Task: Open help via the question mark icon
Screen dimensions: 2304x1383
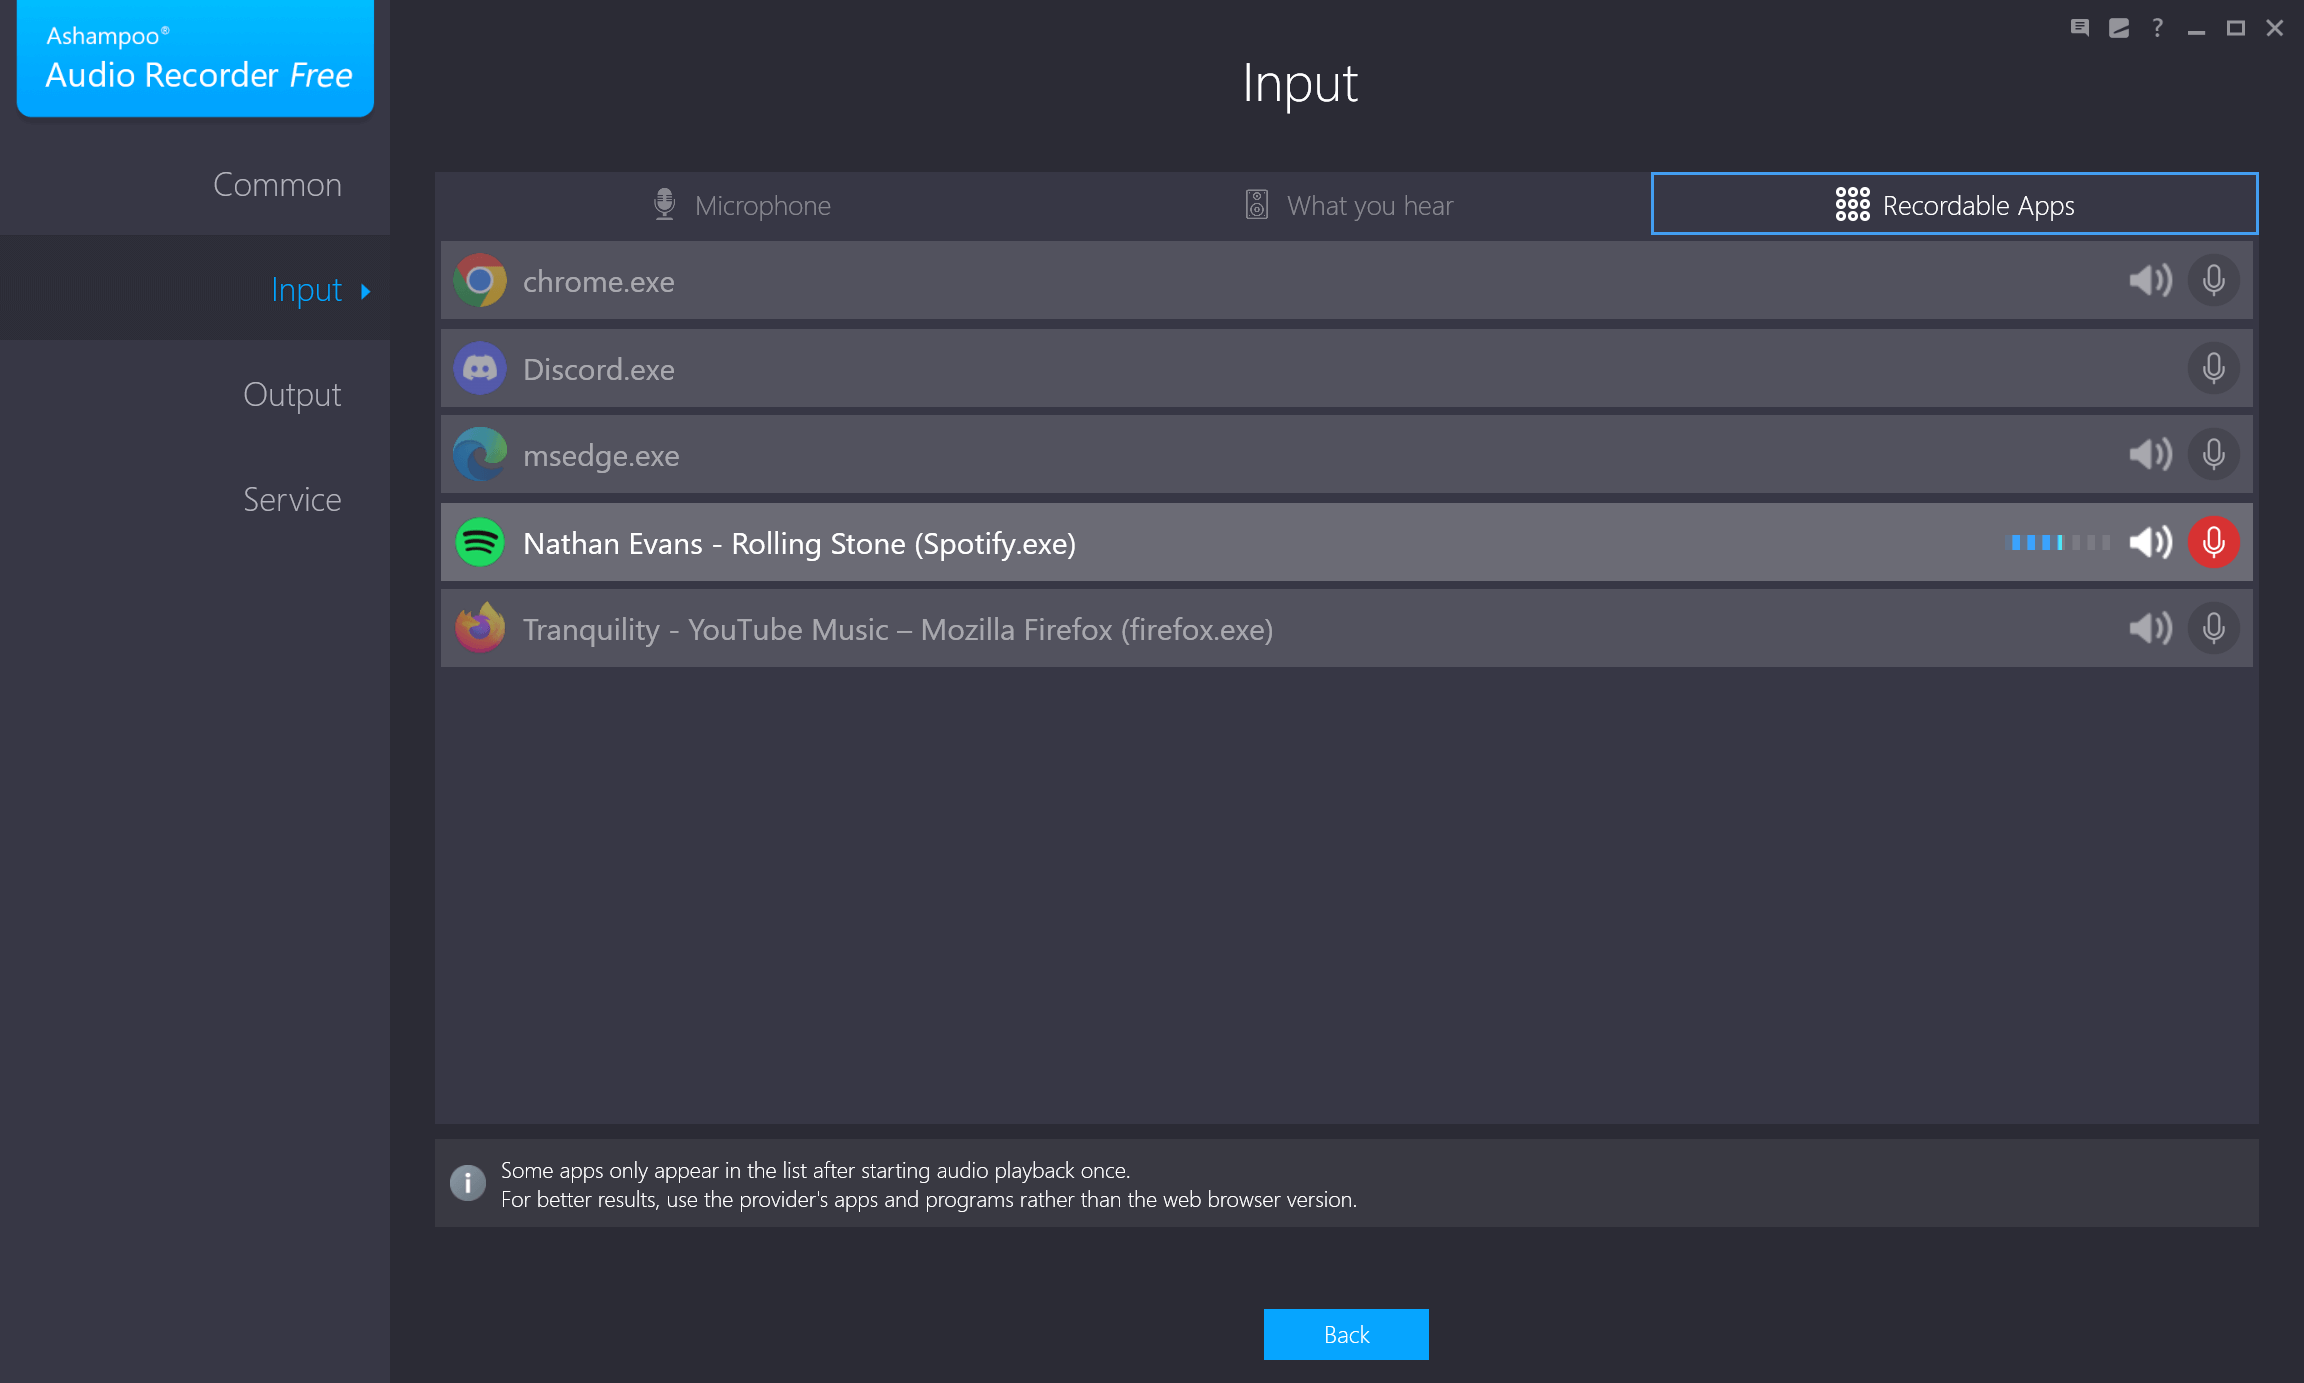Action: [2156, 28]
